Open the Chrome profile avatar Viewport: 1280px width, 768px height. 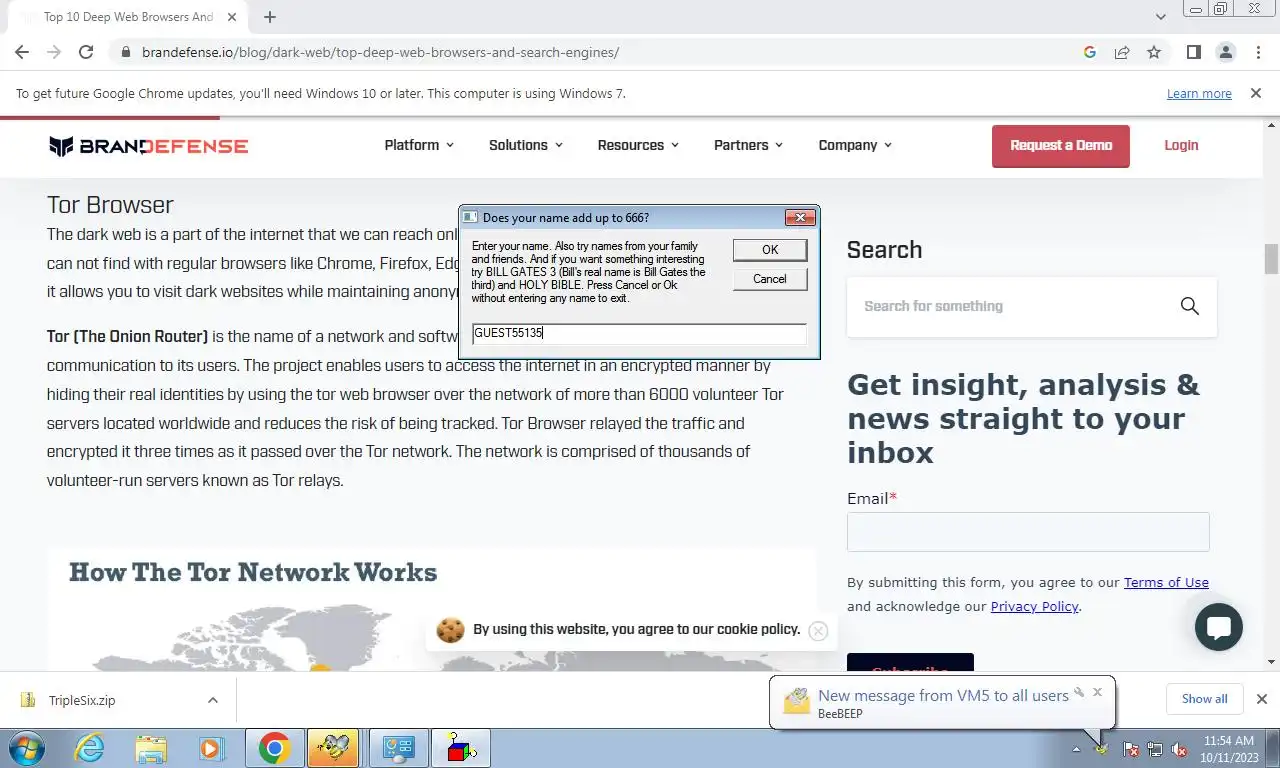coord(1225,52)
